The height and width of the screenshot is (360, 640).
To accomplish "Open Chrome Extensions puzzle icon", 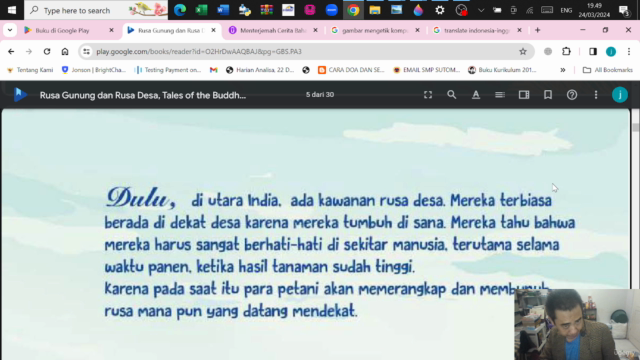I will click(566, 51).
